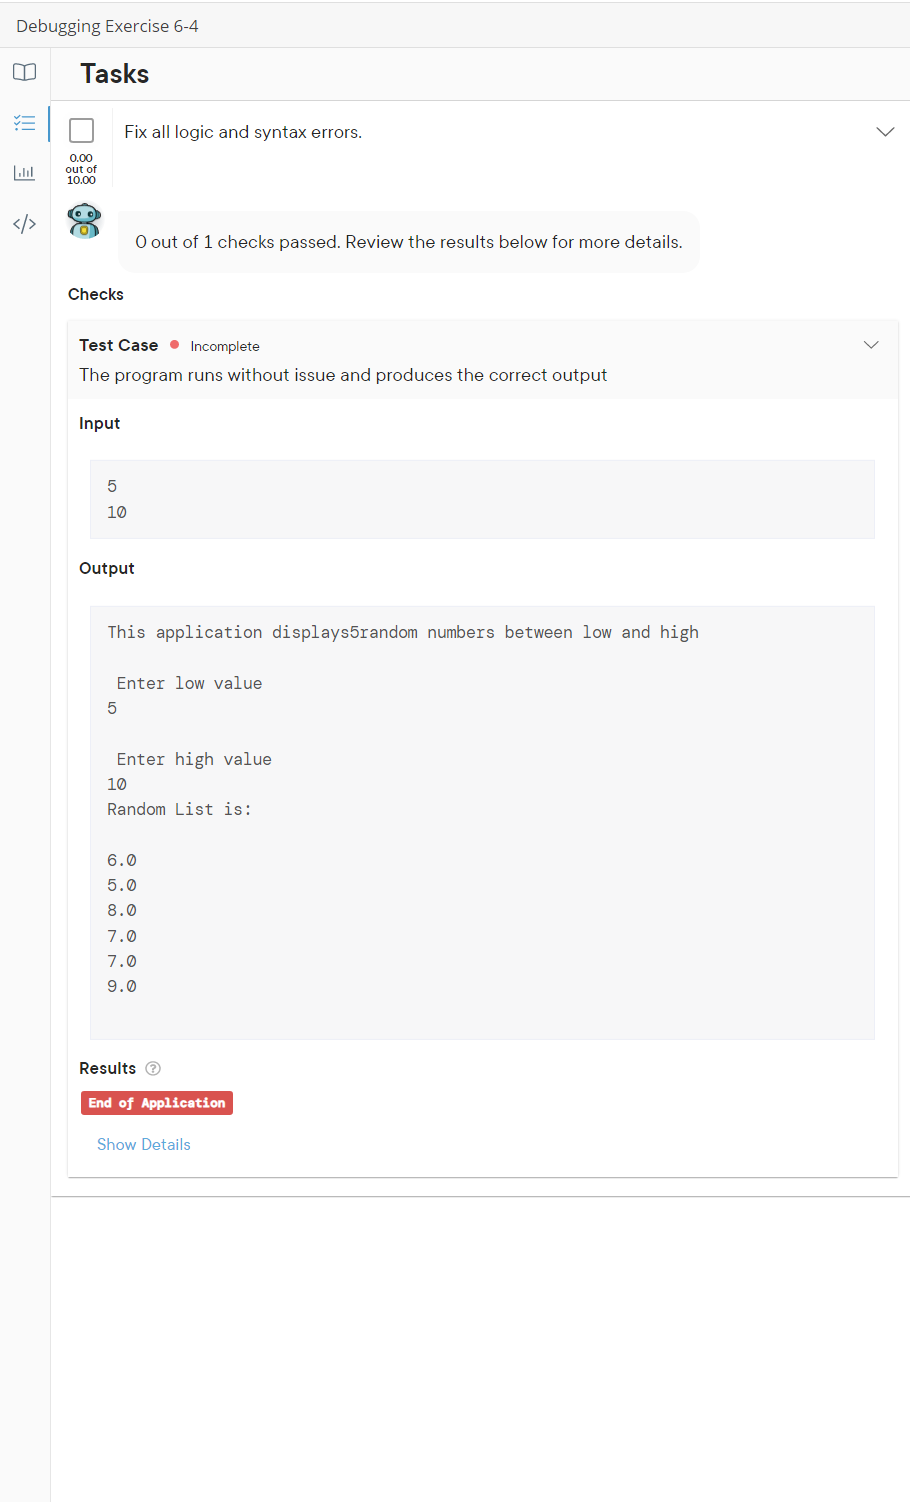Switch to the Tasks panel heading

tap(113, 73)
